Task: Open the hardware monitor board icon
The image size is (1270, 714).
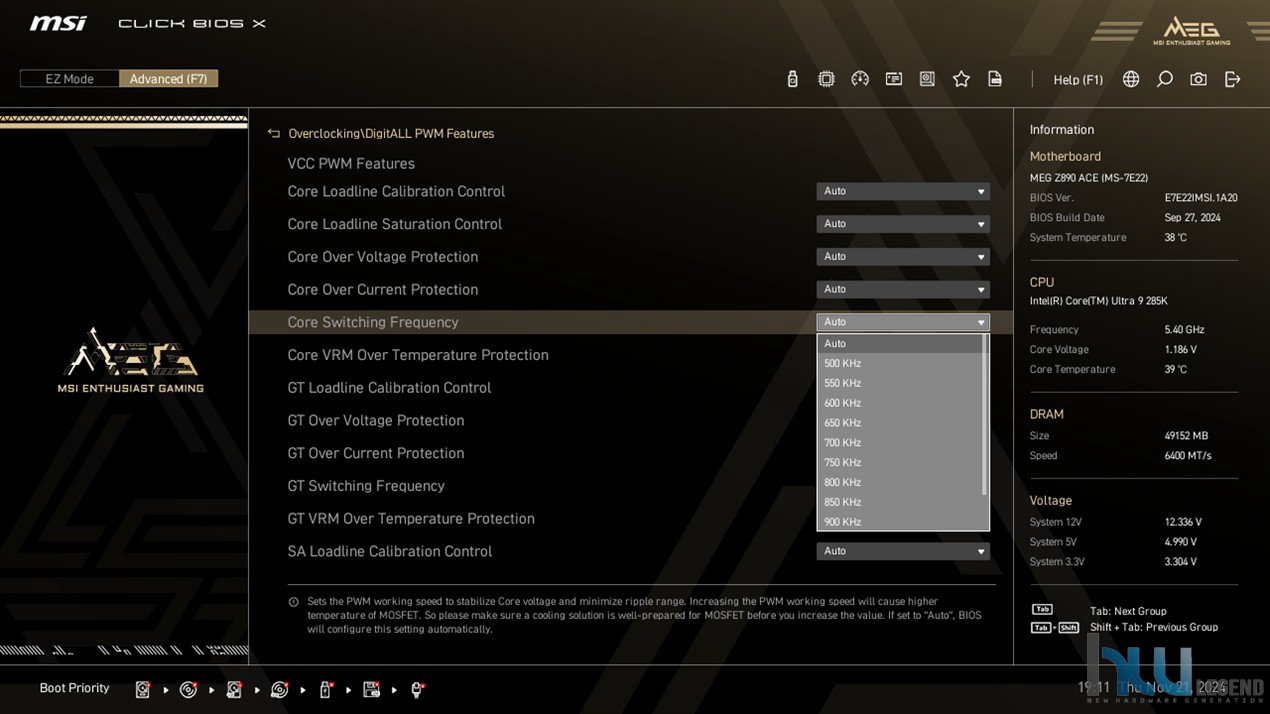Action: (927, 79)
